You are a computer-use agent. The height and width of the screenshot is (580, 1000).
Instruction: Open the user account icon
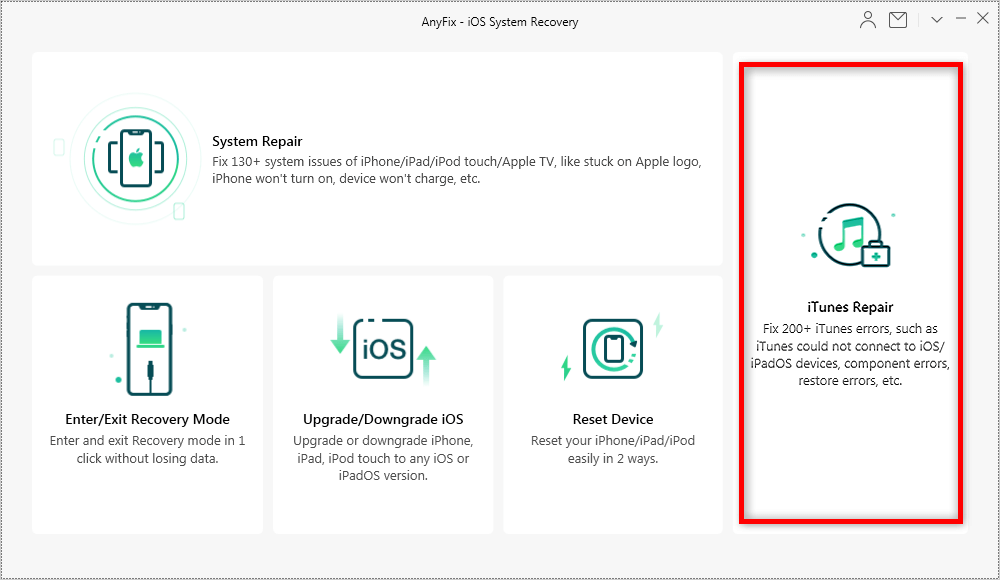[x=867, y=20]
